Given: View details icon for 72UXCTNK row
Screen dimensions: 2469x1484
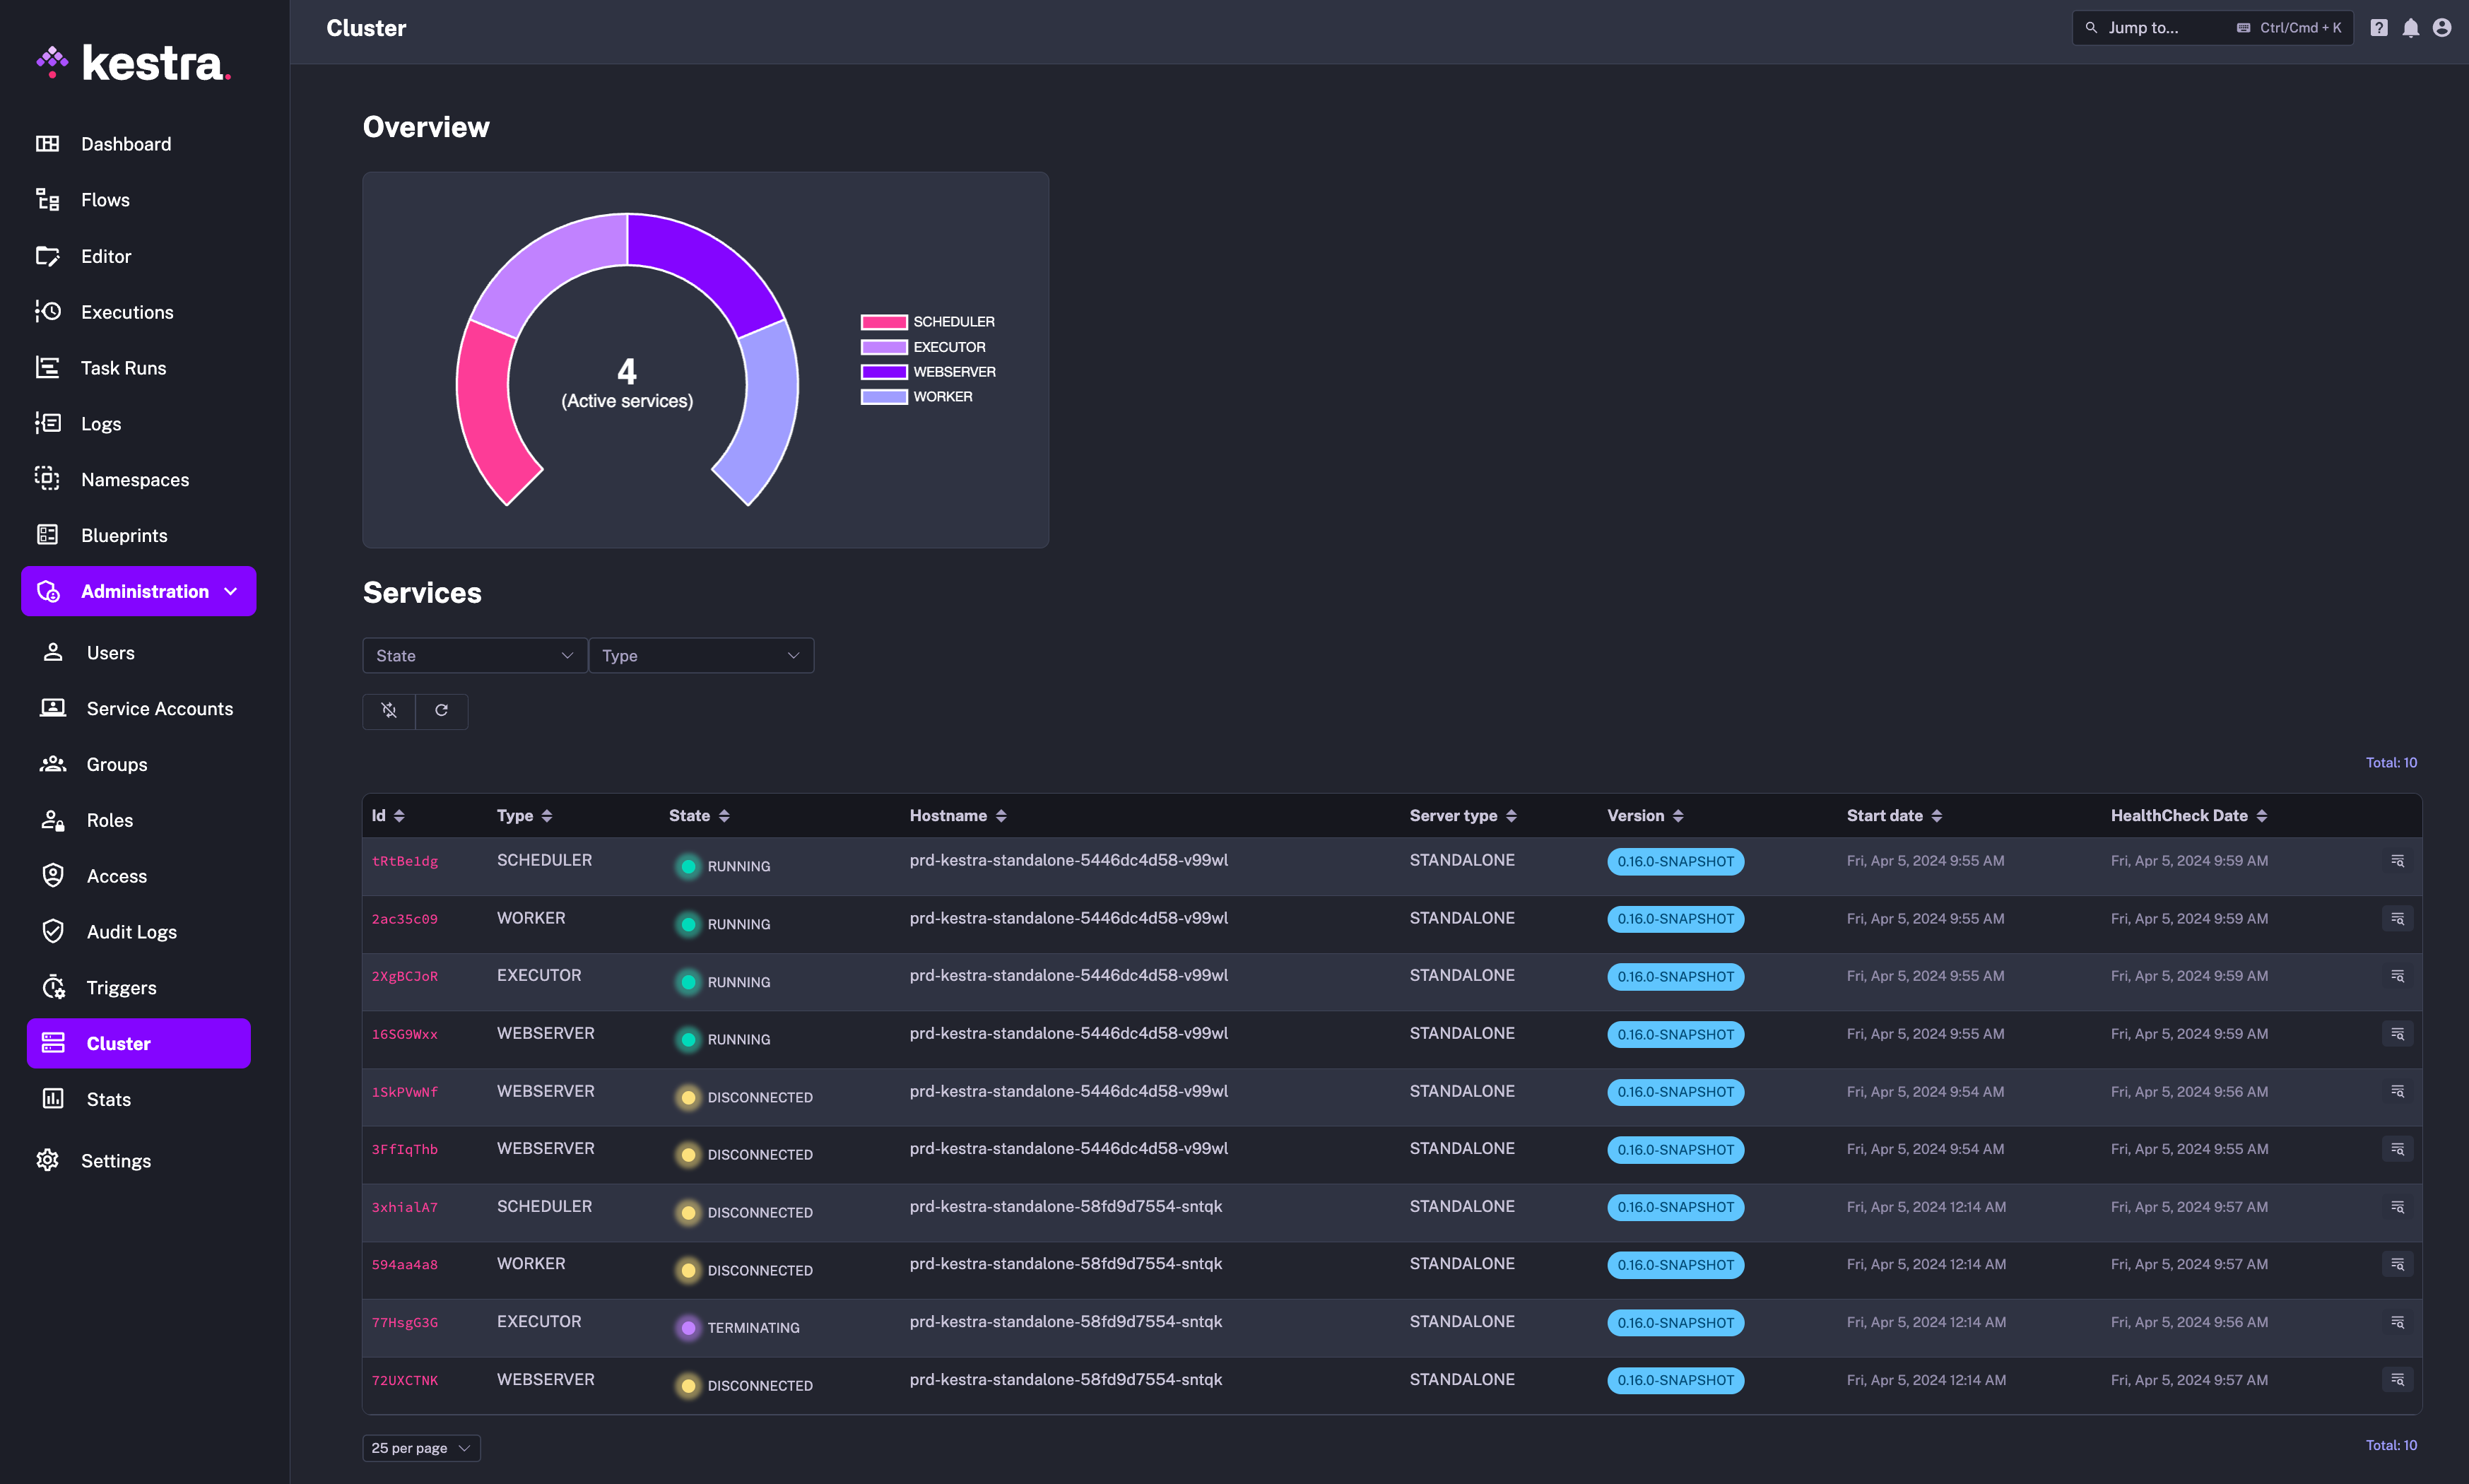Looking at the screenshot, I should [2397, 1380].
